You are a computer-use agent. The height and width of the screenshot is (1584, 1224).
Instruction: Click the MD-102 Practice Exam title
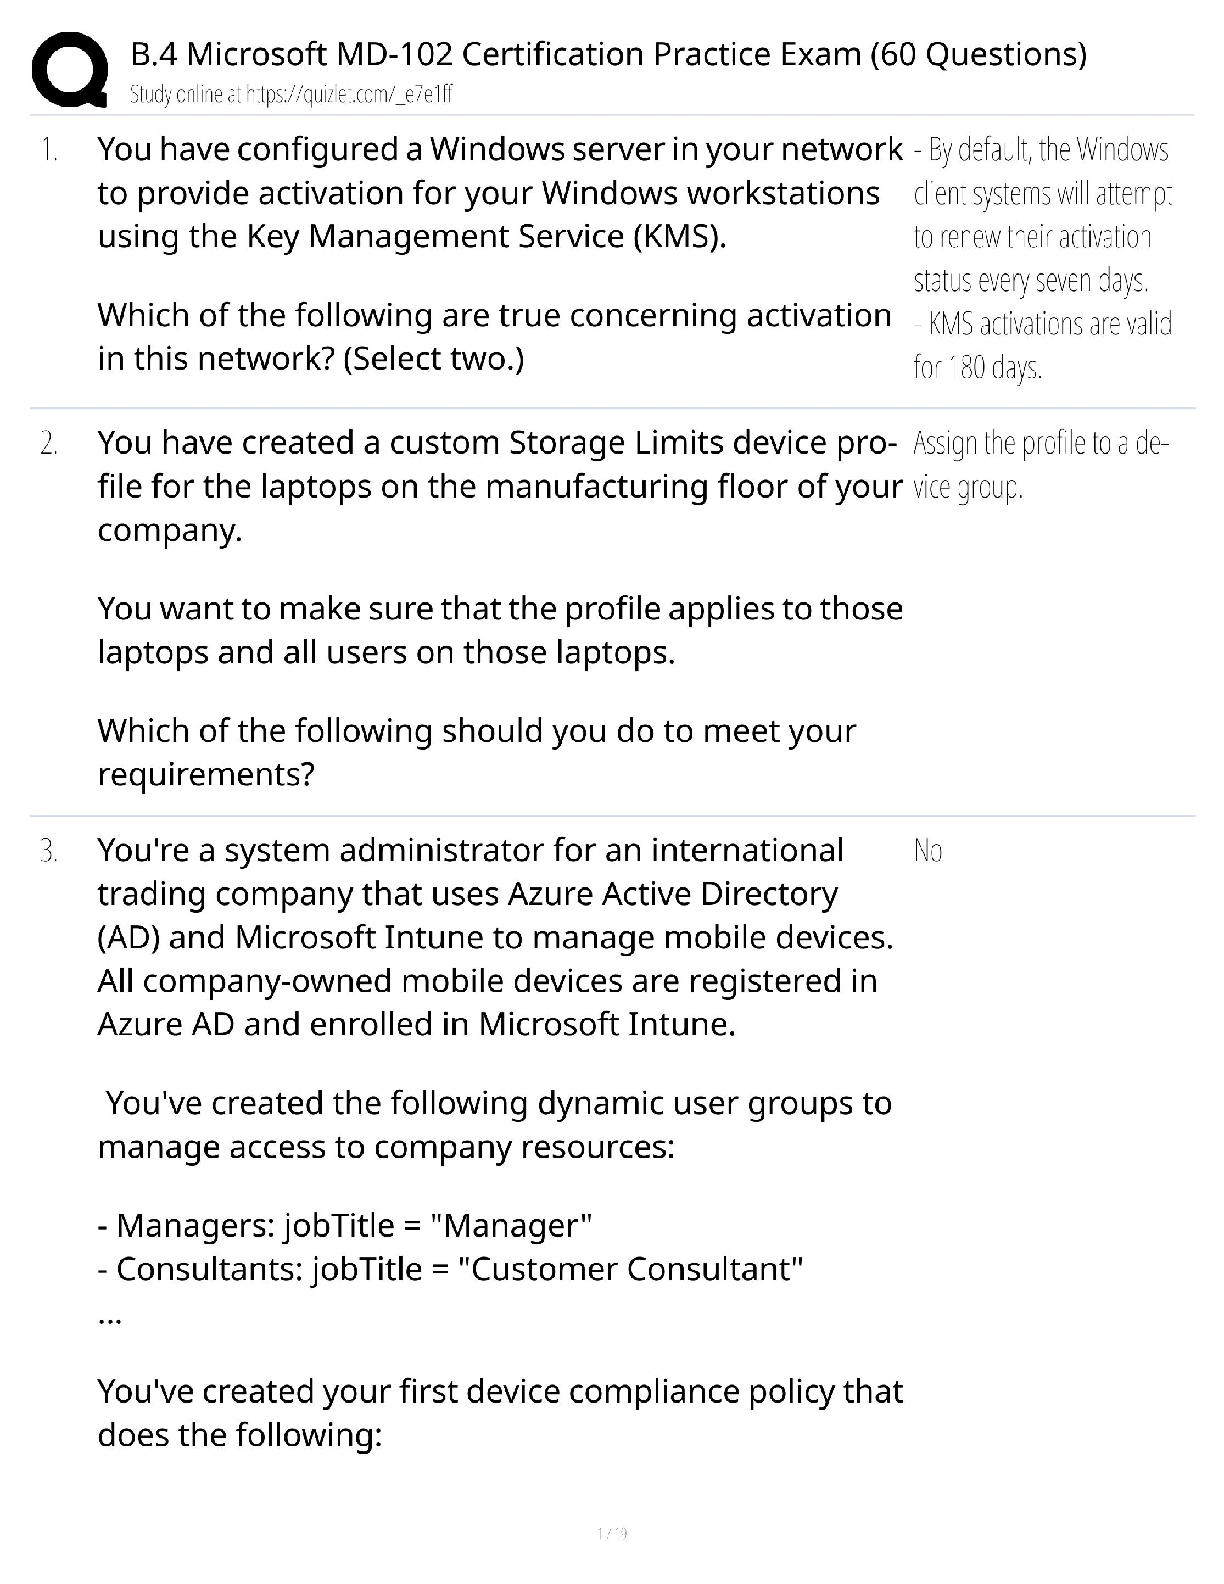coord(608,53)
